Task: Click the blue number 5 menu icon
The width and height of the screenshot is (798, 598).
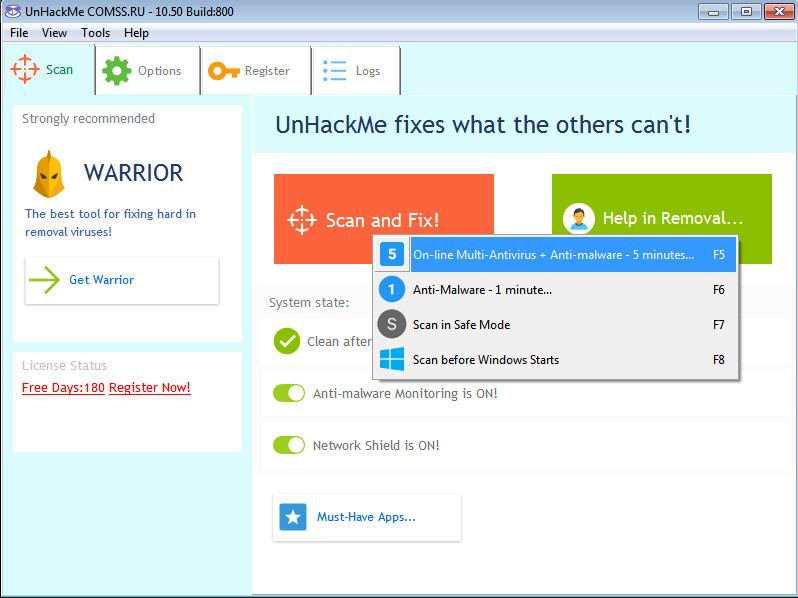Action: click(392, 254)
